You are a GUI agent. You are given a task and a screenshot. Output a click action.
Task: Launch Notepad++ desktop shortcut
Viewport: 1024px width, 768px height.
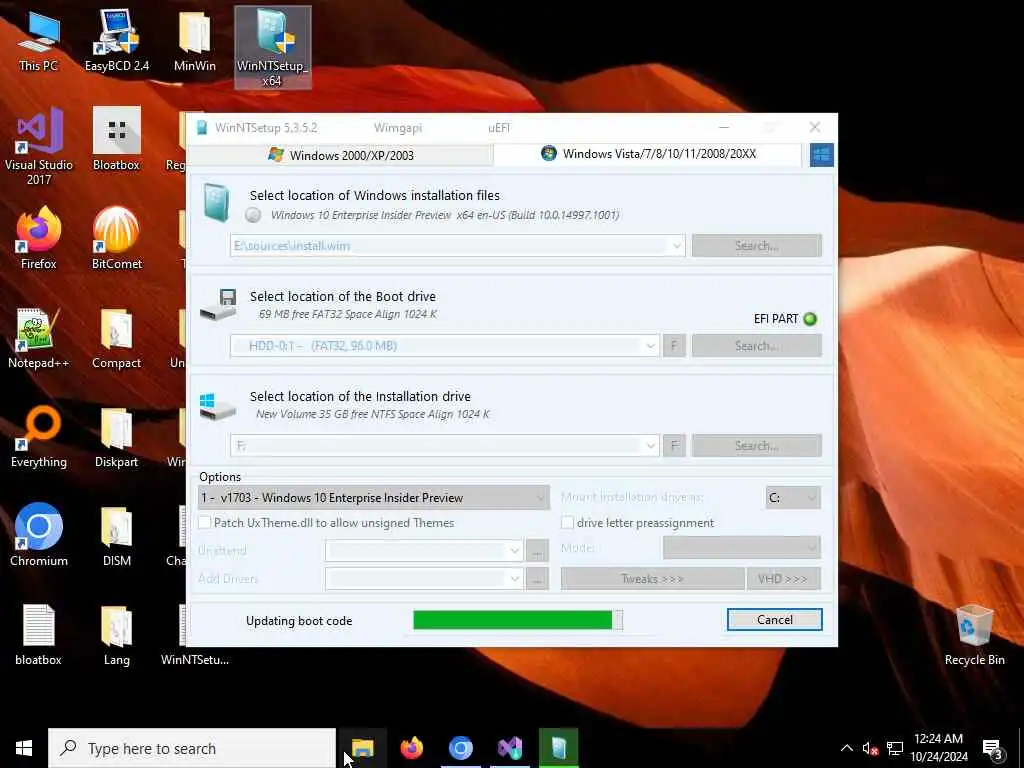pos(39,338)
